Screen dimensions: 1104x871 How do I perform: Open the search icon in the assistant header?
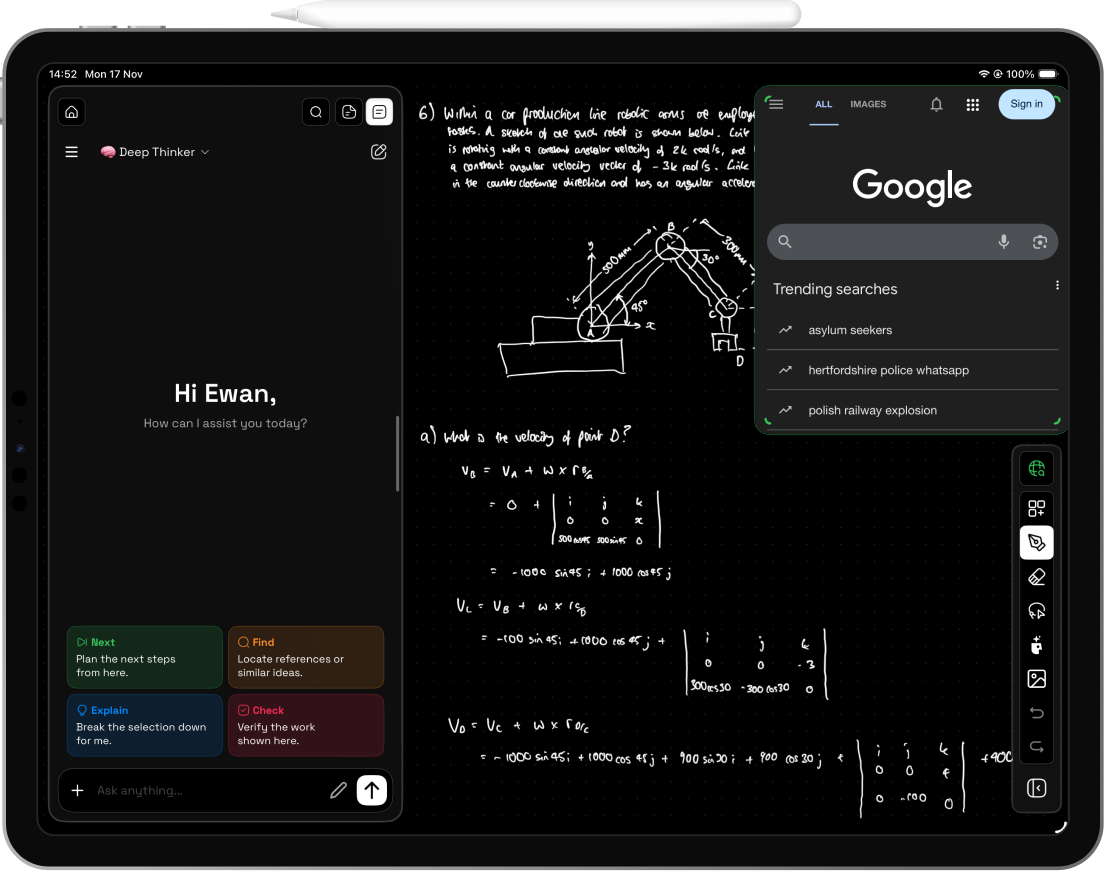pos(316,112)
